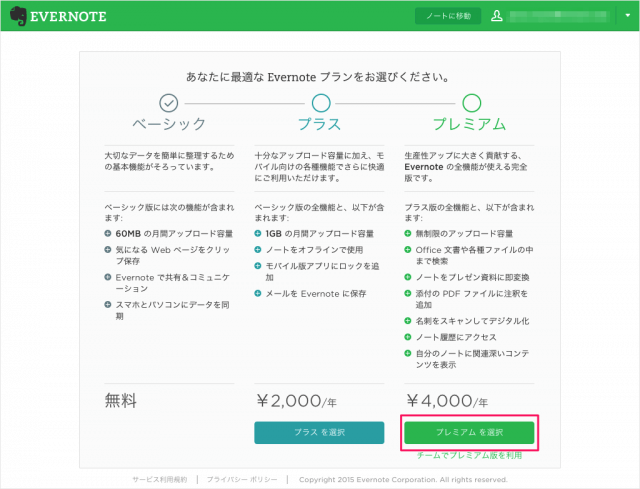The height and width of the screenshot is (489, 640).
Task: Click the プレミアム を選択 button
Action: tap(470, 432)
